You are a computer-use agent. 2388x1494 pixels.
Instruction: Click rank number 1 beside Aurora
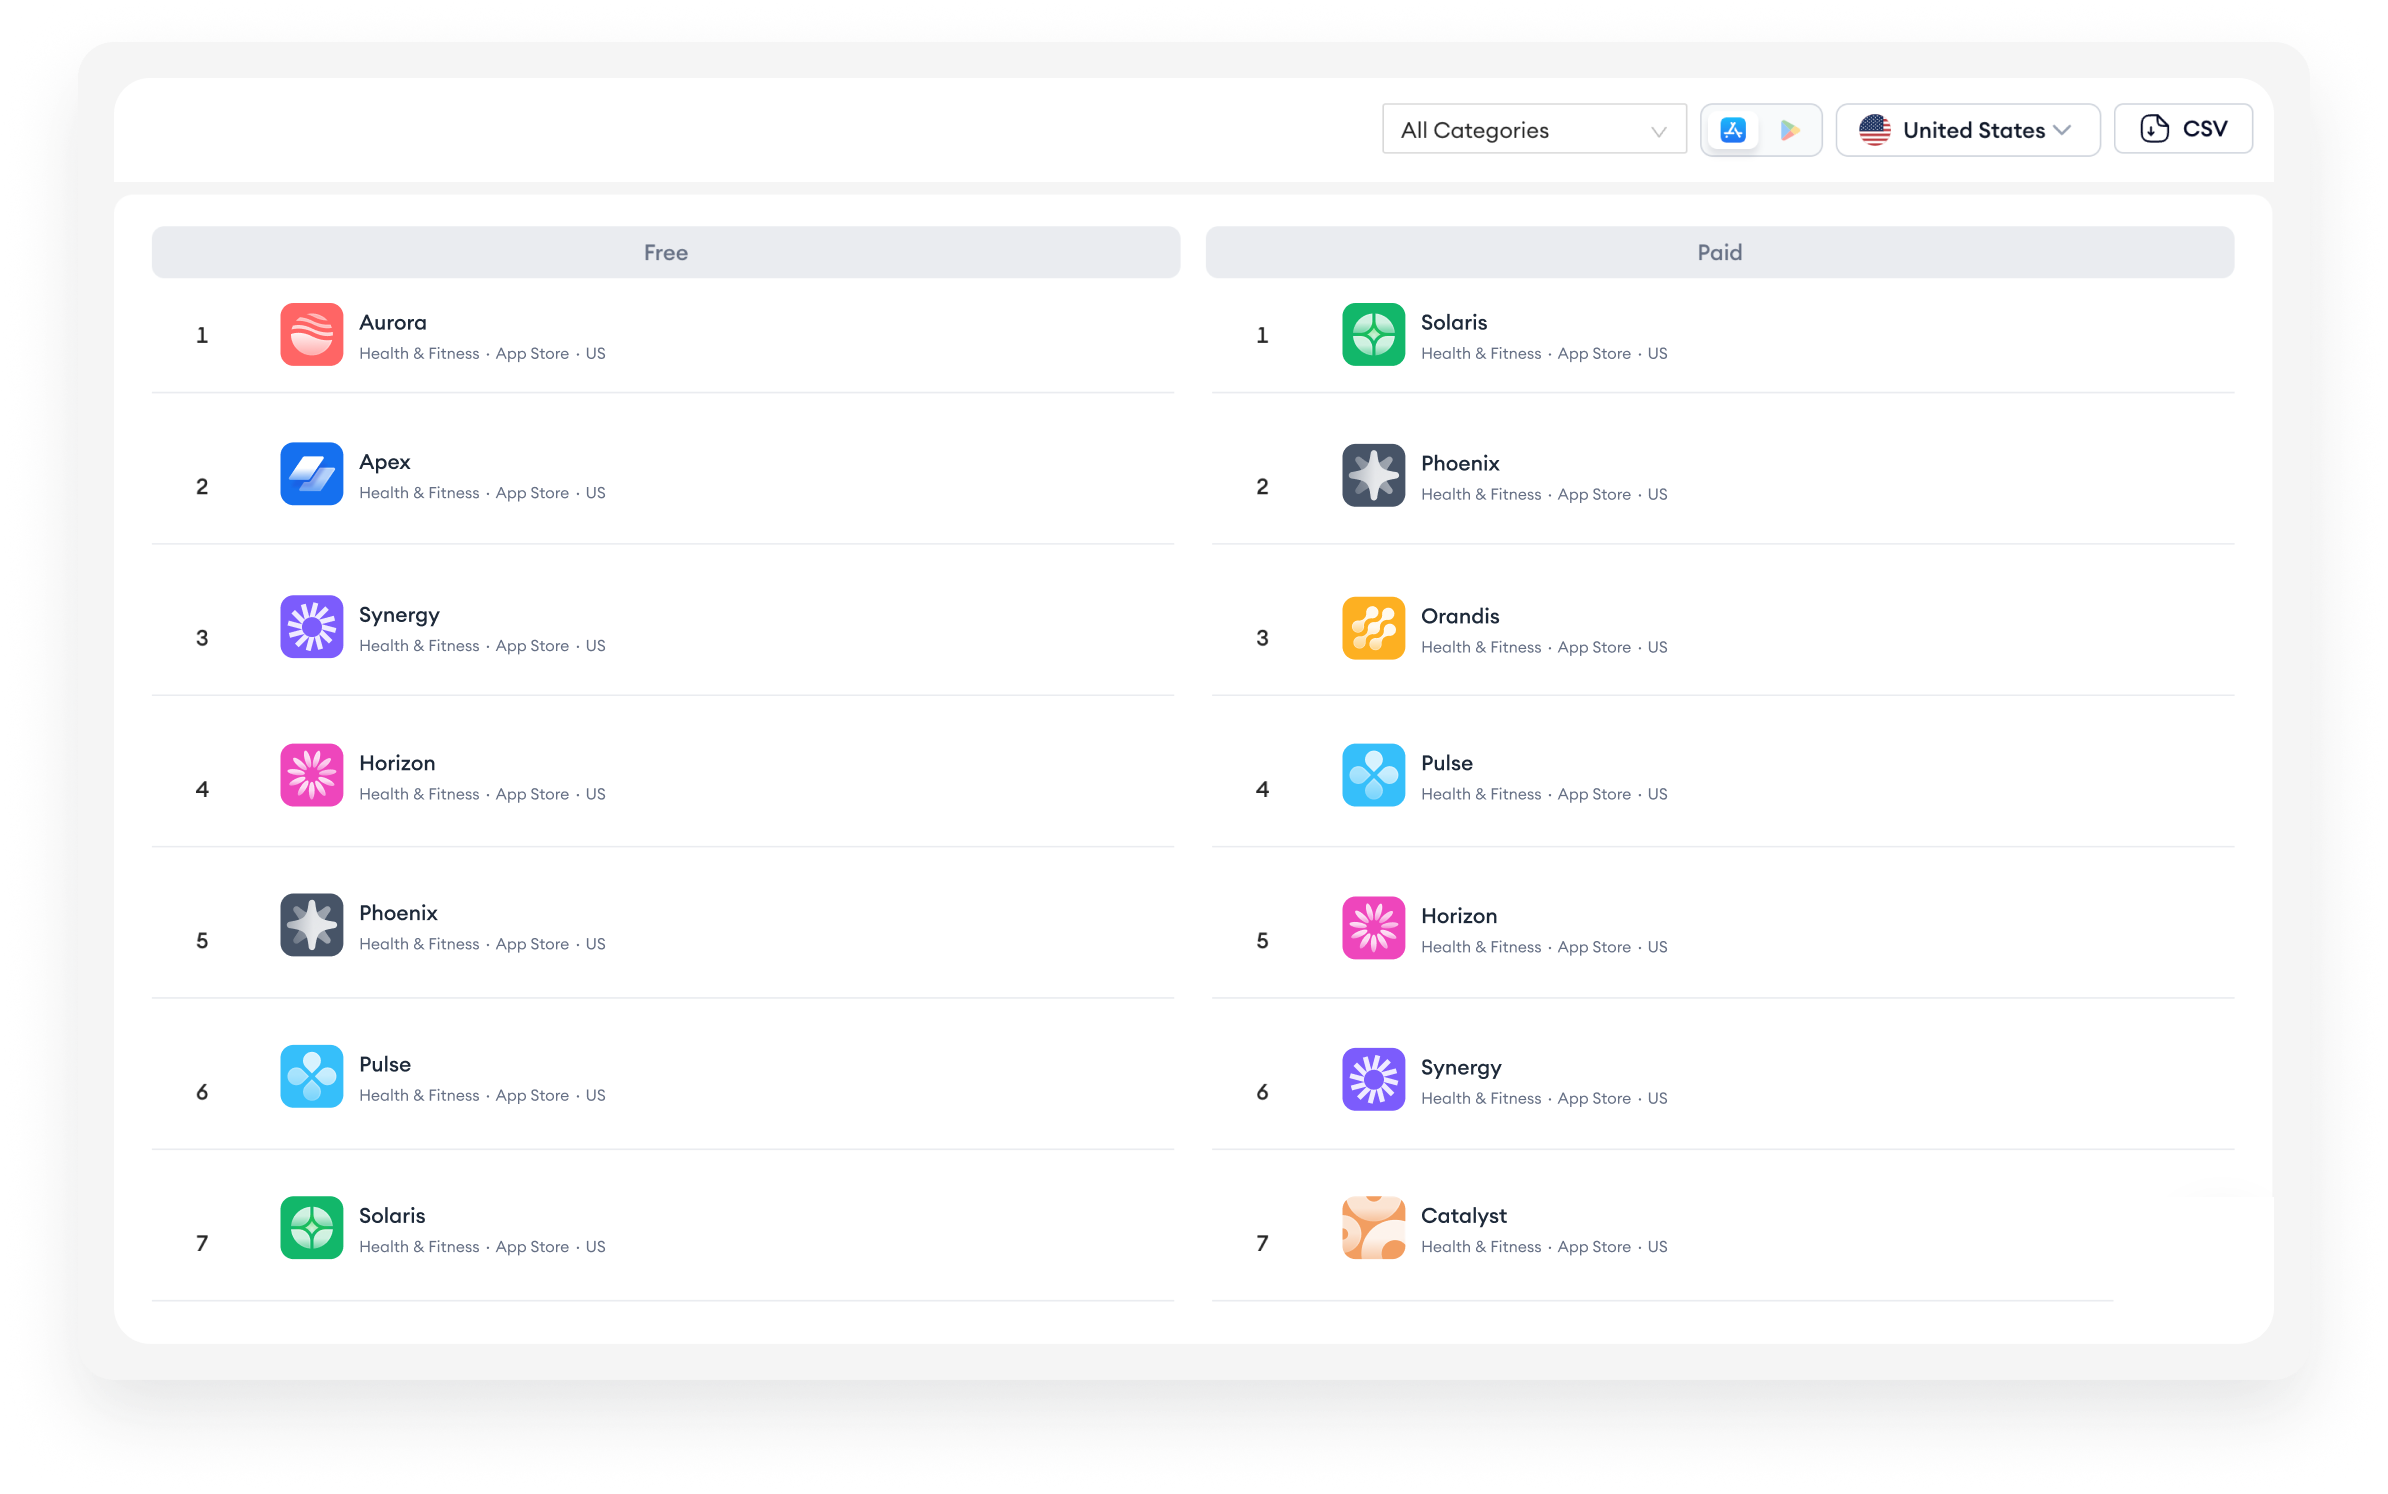tap(202, 335)
